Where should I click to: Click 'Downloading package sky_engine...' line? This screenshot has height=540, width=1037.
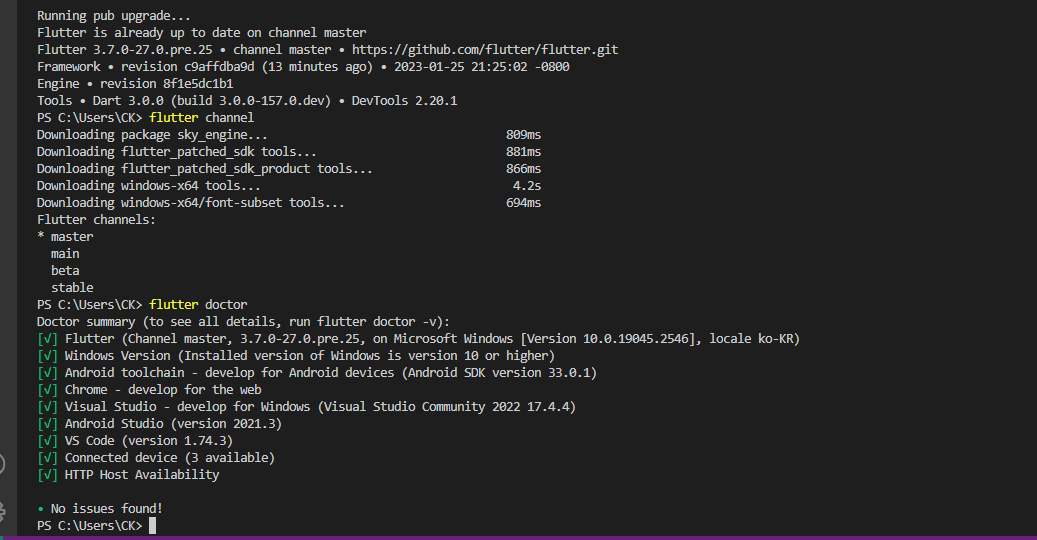pyautogui.click(x=152, y=135)
